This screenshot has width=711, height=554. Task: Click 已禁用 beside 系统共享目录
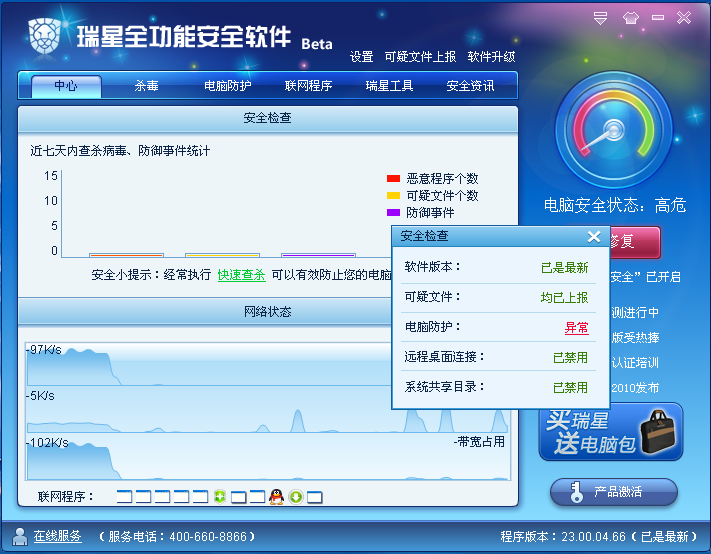[x=570, y=388]
